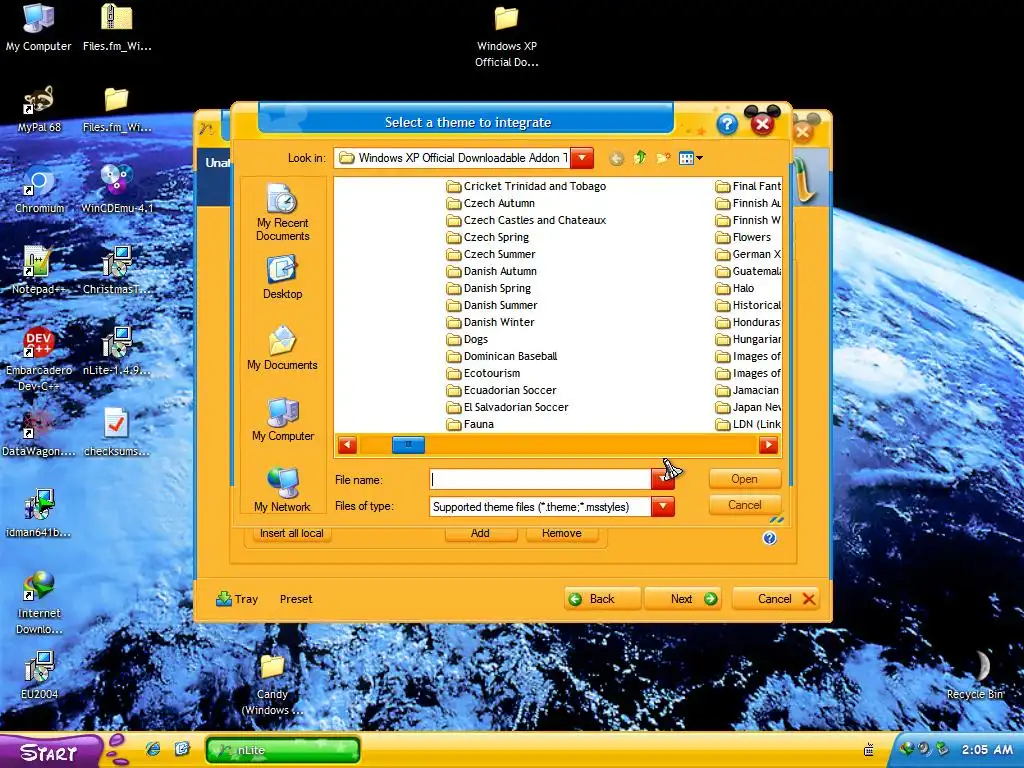Open Embarcadero Dev-C++ desktop shortcut
Viewport: 1024px width, 768px height.
point(39,360)
